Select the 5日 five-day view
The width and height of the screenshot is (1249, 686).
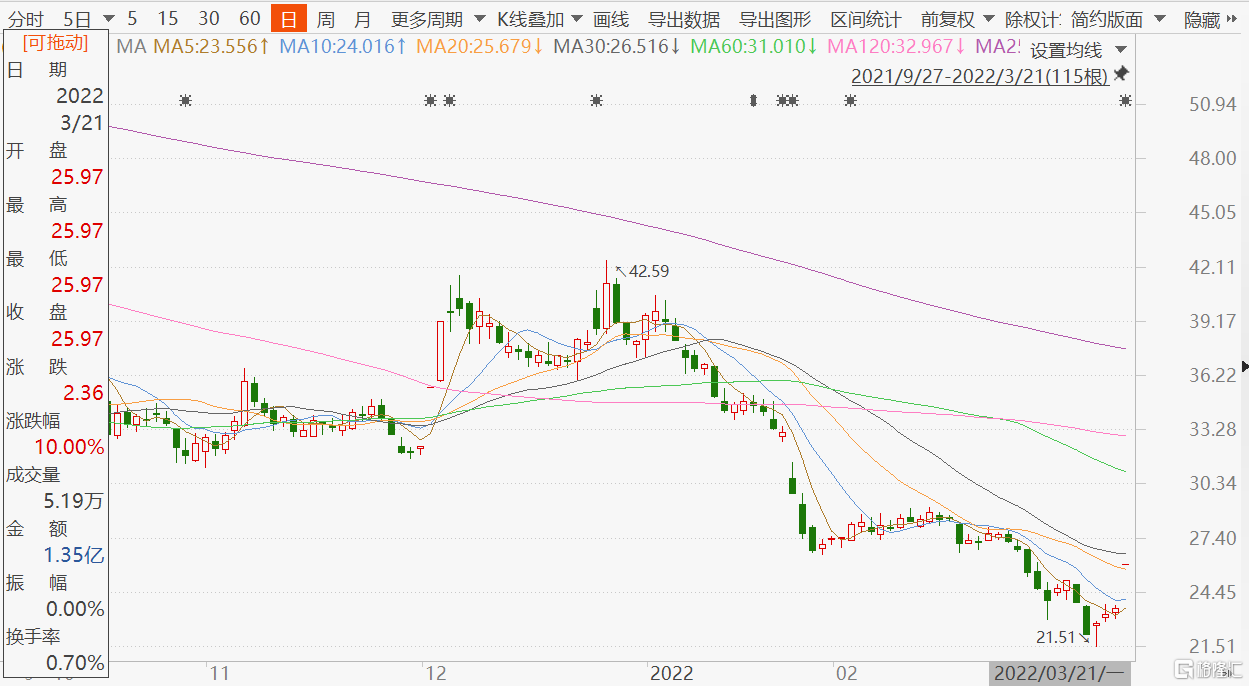(x=76, y=19)
